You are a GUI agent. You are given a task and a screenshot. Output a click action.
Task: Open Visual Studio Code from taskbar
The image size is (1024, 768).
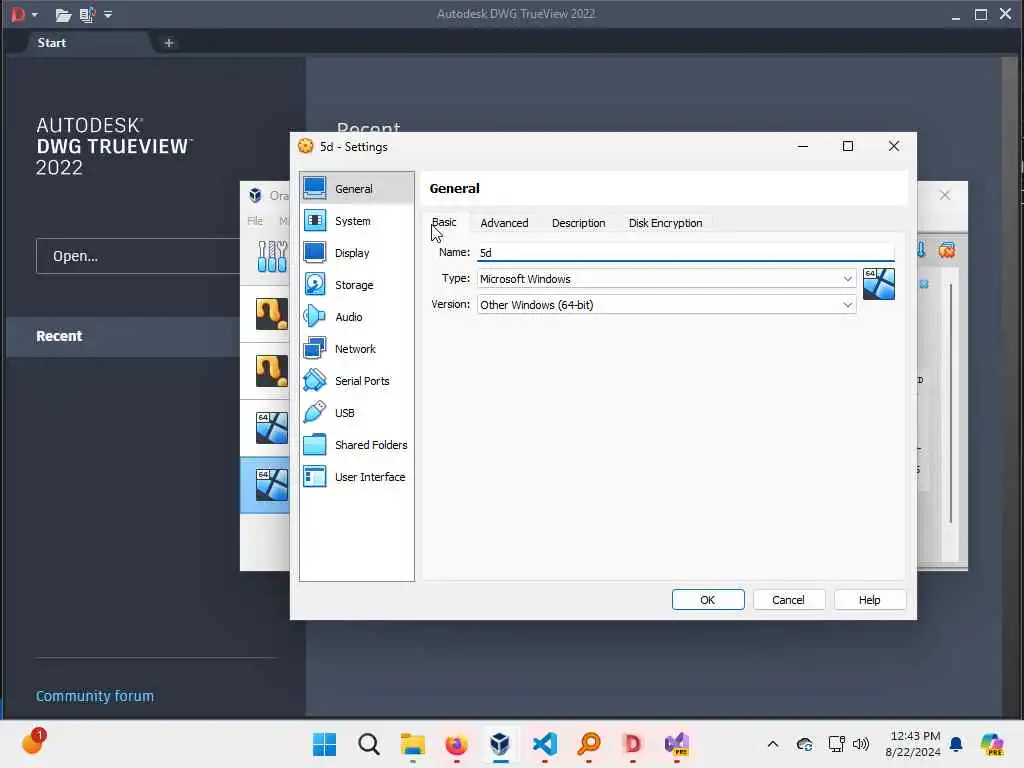point(545,744)
